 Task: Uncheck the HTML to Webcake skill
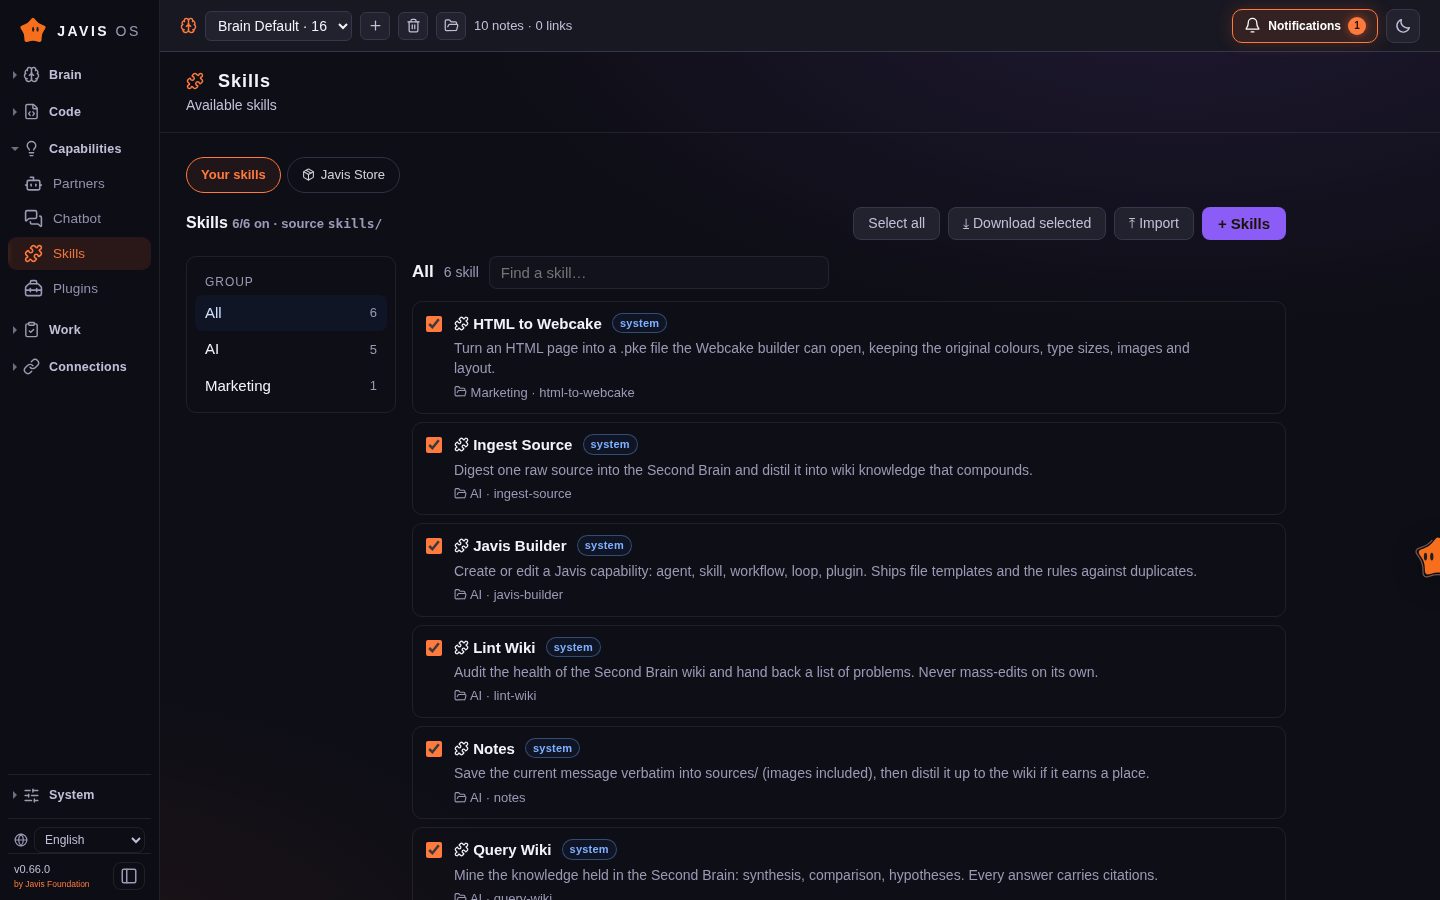pyautogui.click(x=434, y=324)
